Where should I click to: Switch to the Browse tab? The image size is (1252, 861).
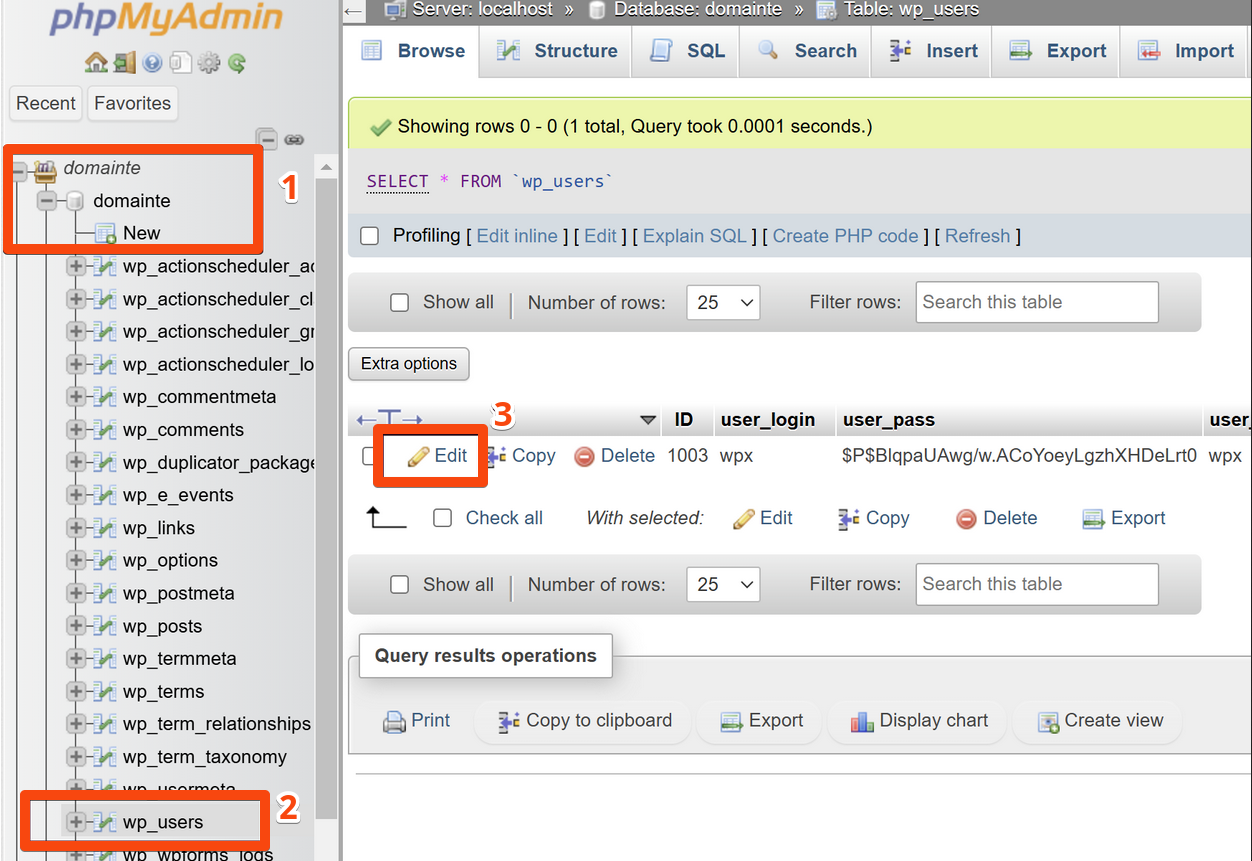tap(413, 51)
